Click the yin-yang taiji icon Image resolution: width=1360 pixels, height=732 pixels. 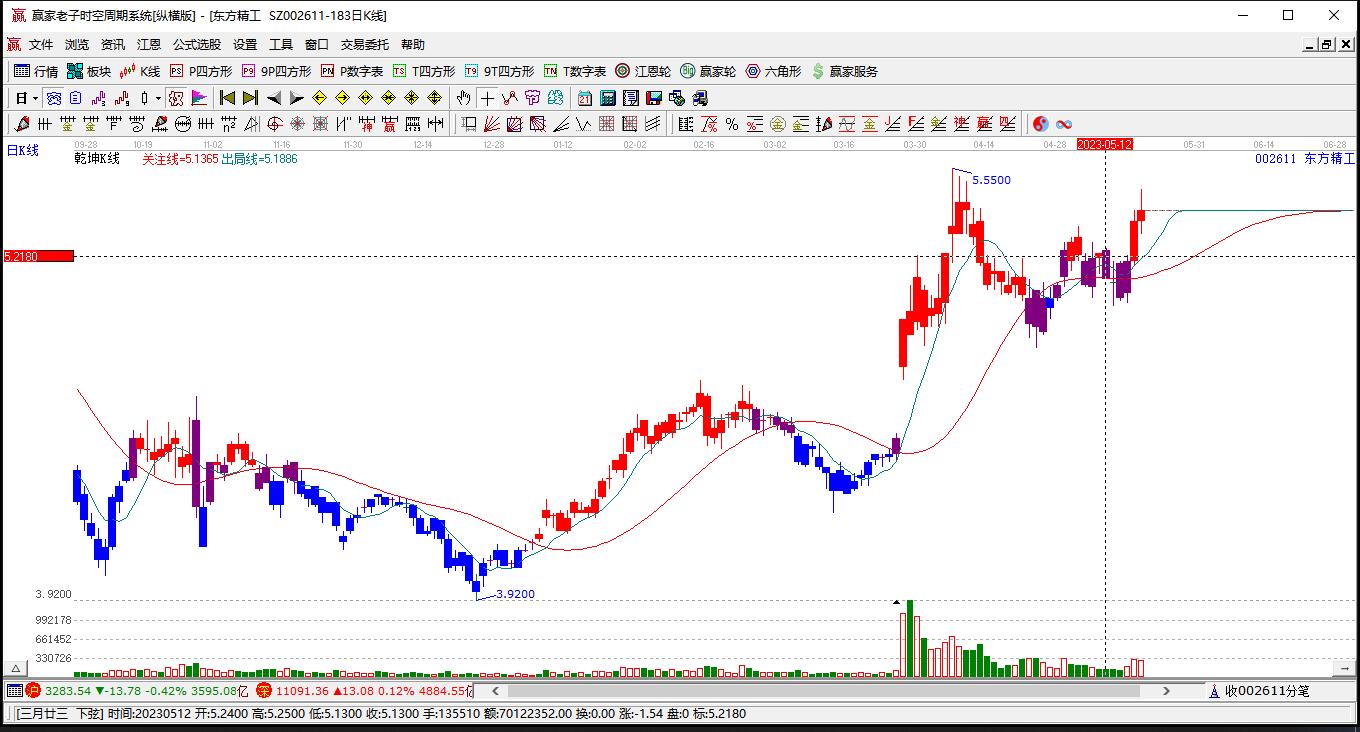1040,124
